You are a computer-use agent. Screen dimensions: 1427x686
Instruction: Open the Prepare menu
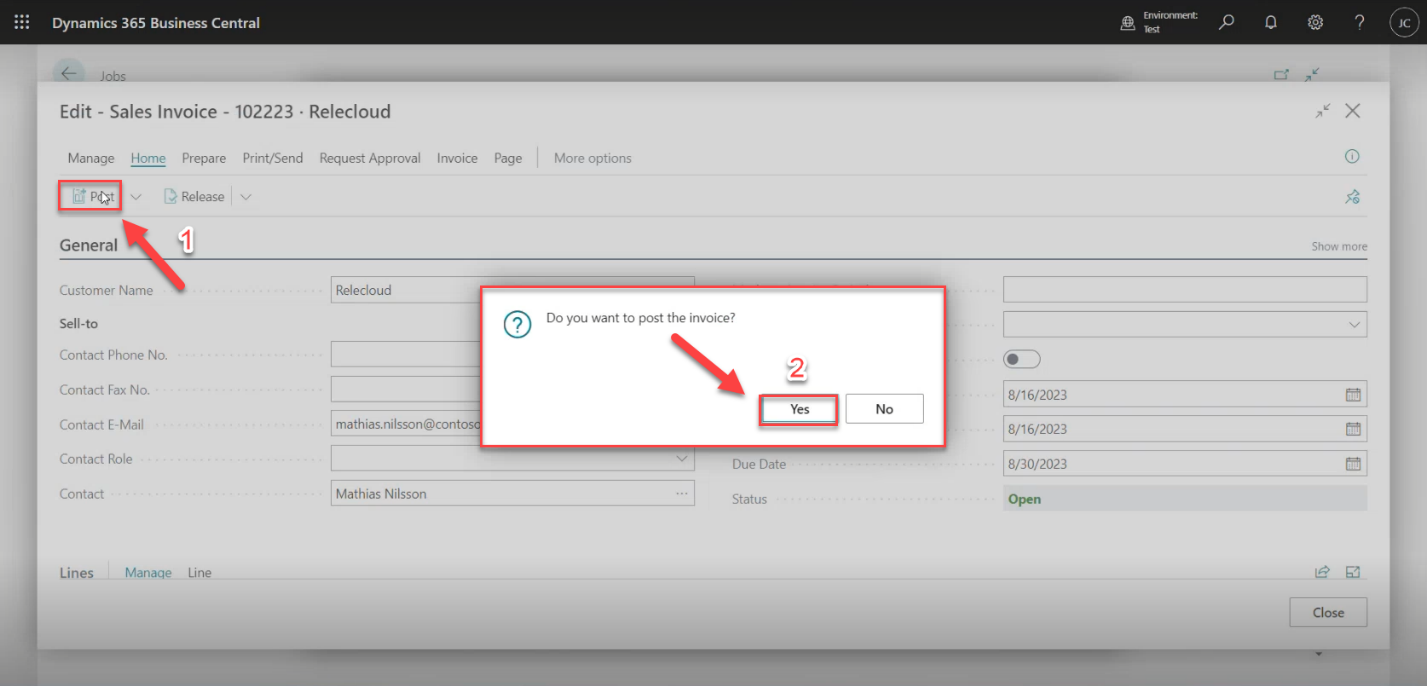(204, 158)
